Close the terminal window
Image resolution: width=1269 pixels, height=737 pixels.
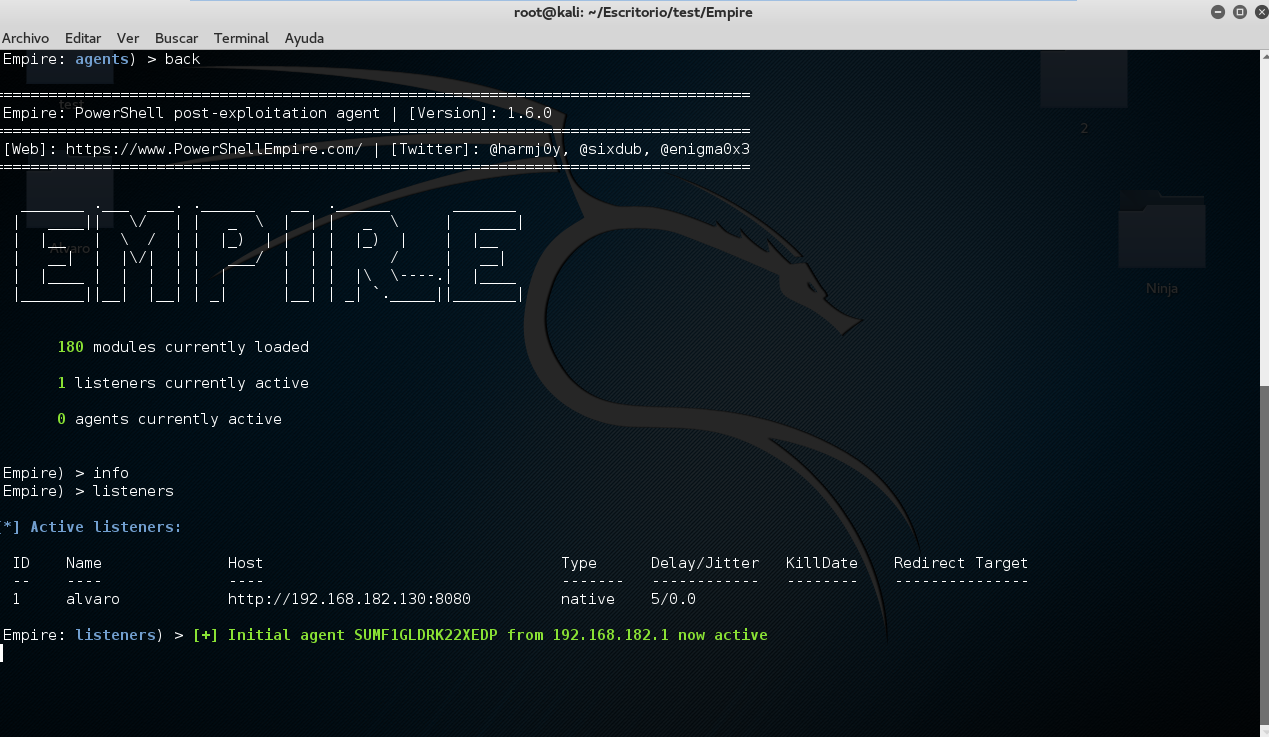(1260, 12)
